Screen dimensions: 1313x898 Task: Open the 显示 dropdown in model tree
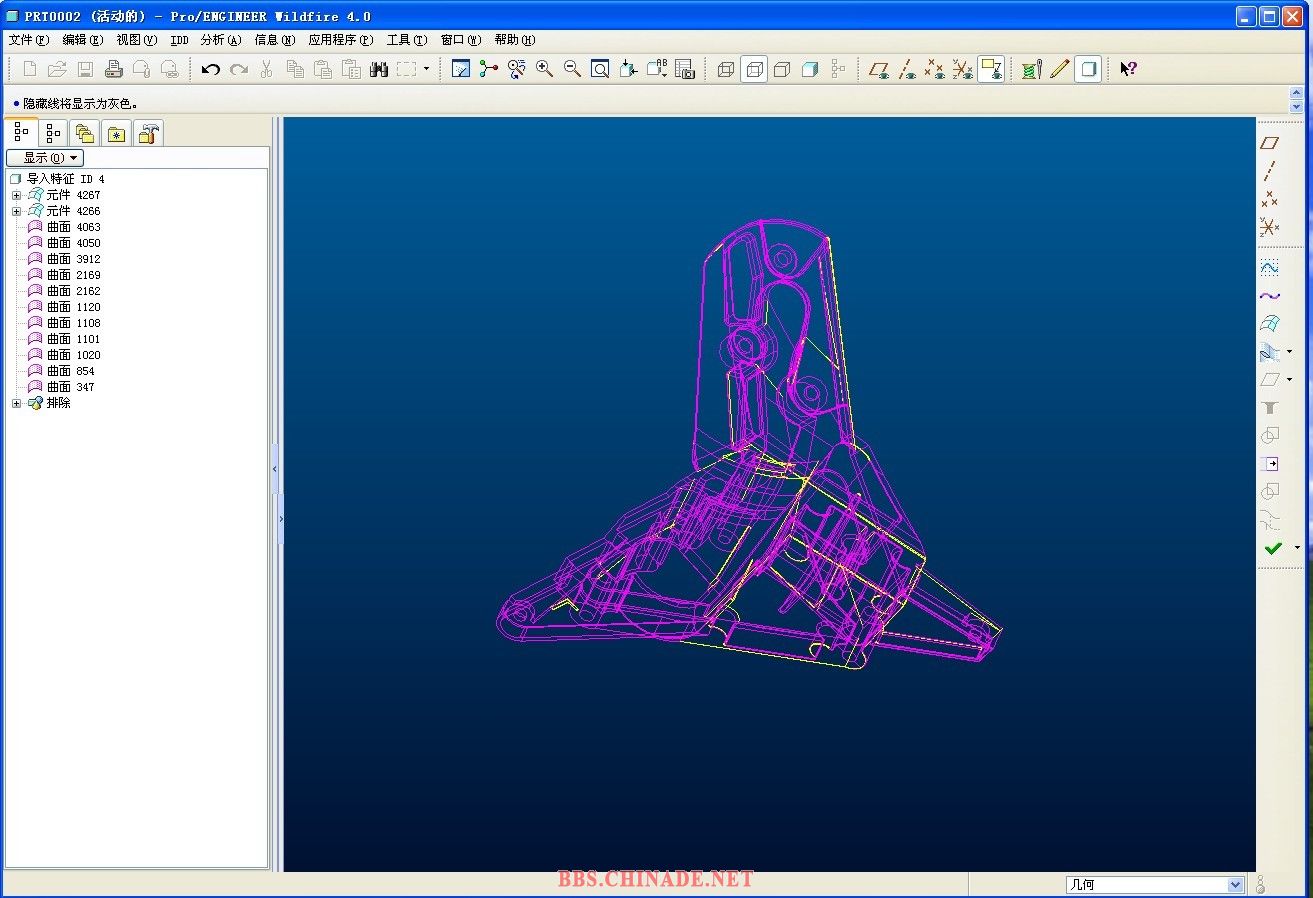45,158
